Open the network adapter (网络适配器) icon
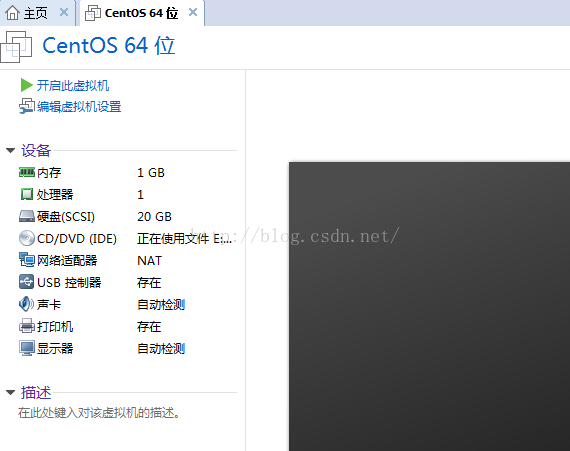Screen dimensions: 570x451 coord(27,260)
